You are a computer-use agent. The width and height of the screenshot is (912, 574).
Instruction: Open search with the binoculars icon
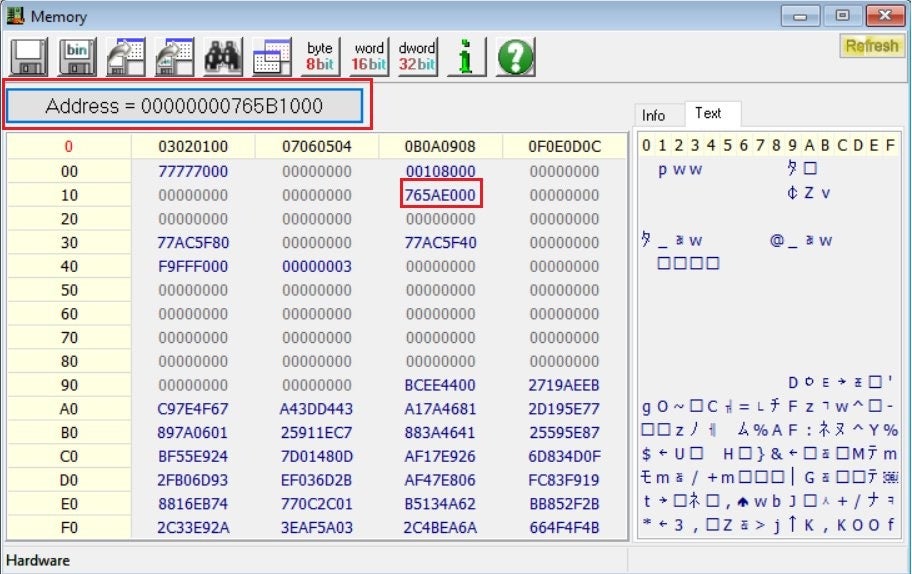point(223,56)
